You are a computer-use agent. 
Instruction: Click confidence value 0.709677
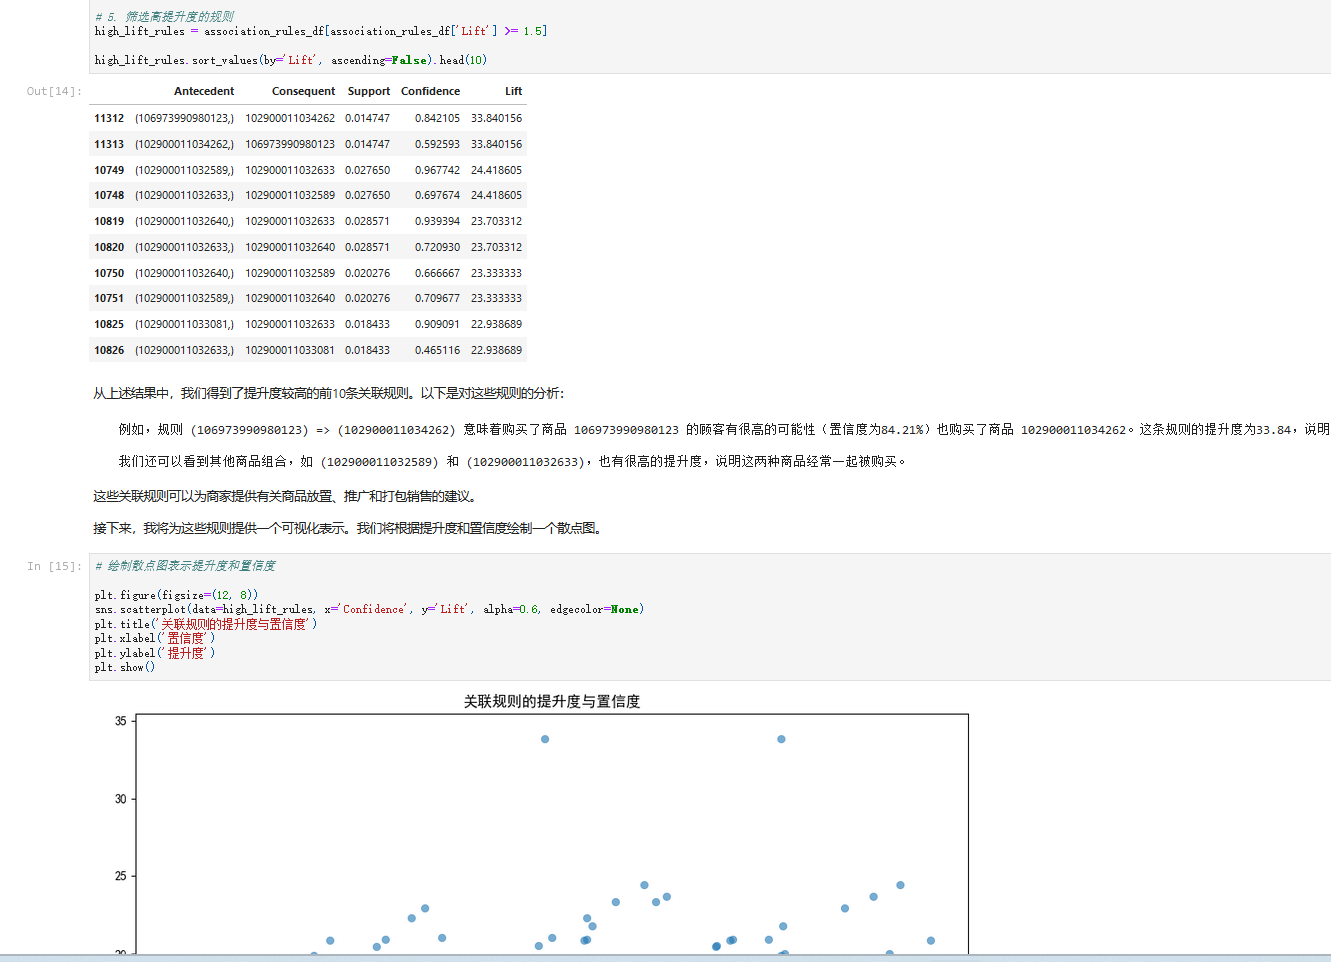[x=437, y=298]
